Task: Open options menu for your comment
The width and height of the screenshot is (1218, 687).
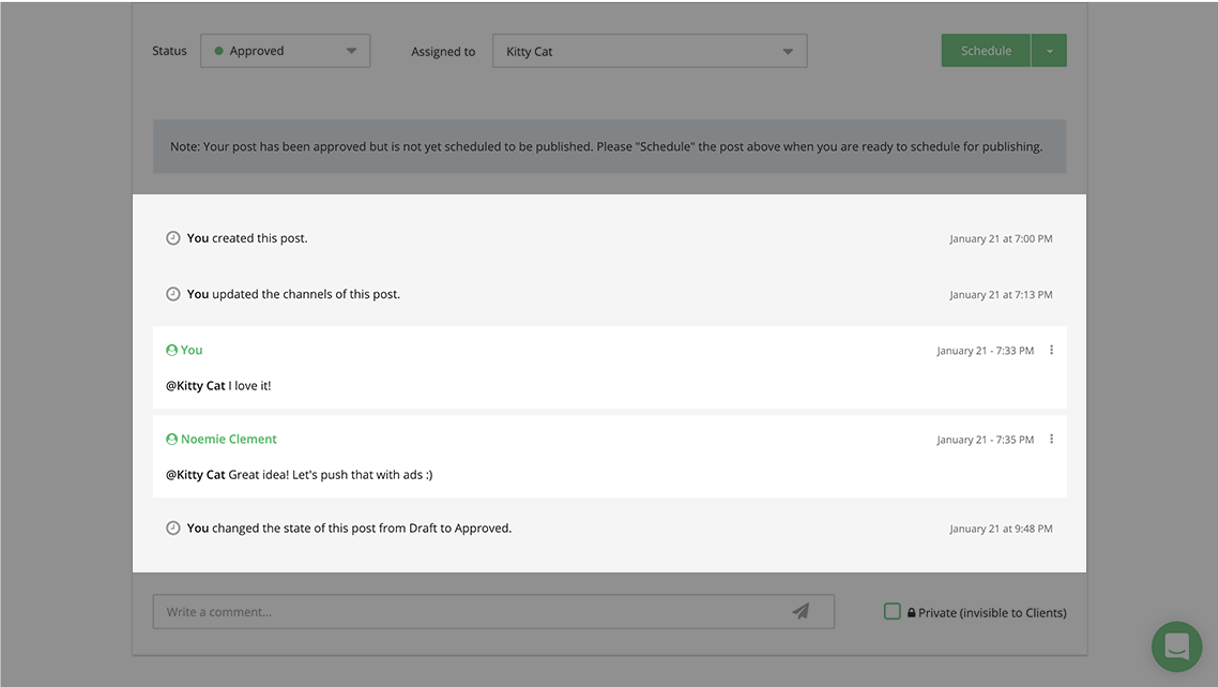Action: point(1051,350)
